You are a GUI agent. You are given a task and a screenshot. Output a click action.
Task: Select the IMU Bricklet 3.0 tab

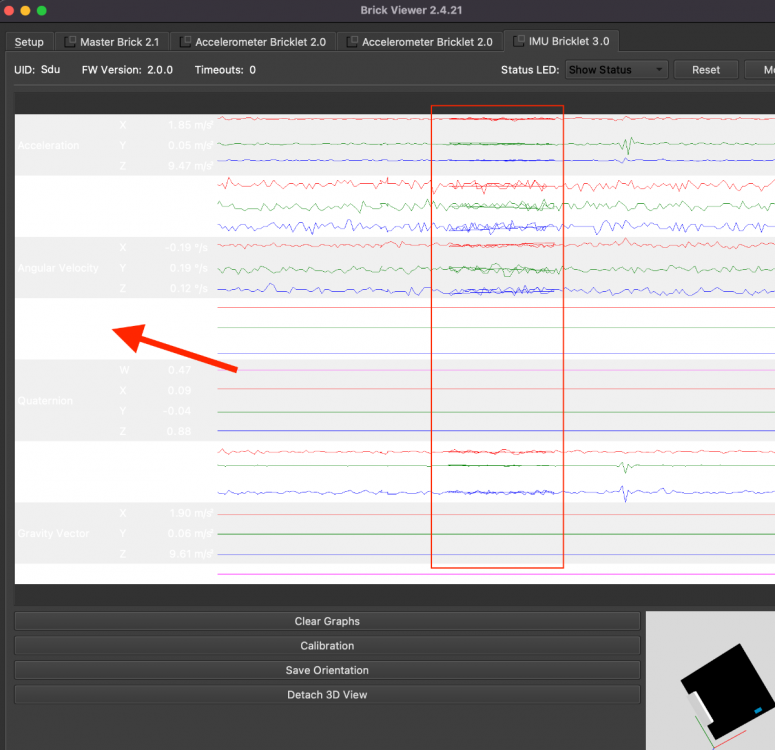tap(568, 41)
